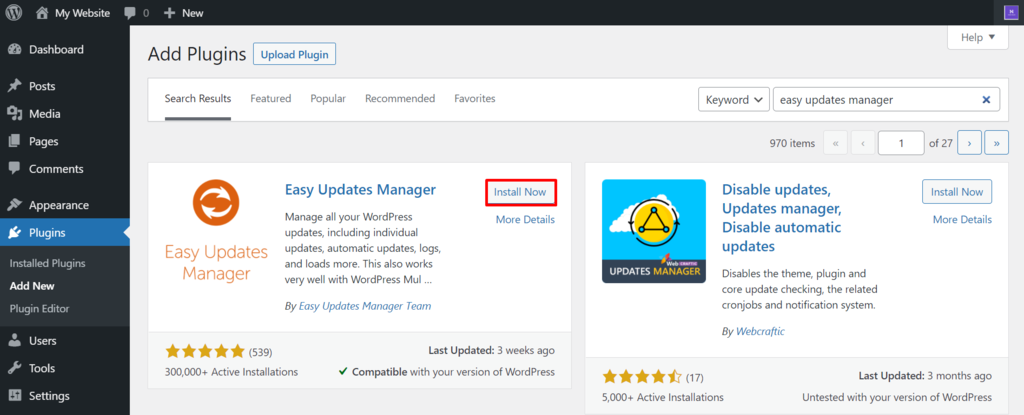Open the Dashboard menu item

[56, 49]
